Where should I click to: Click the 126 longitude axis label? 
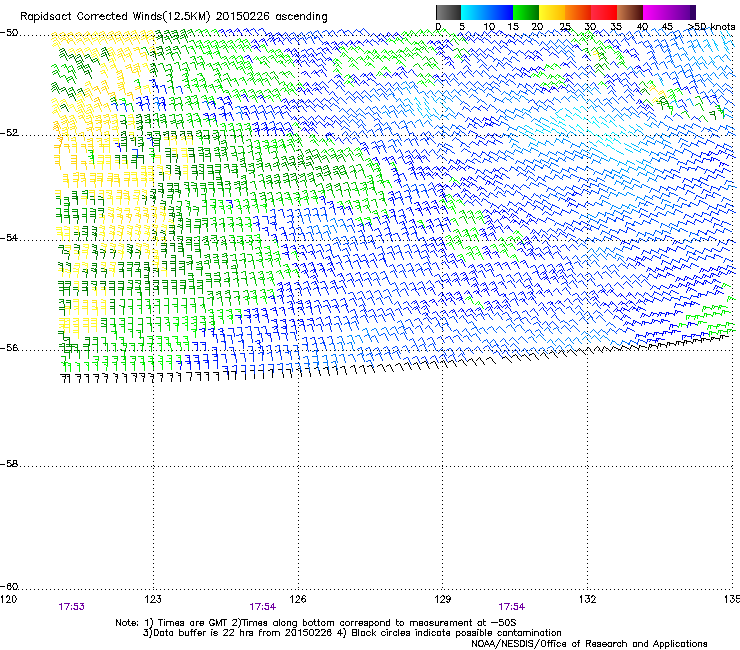pyautogui.click(x=298, y=599)
